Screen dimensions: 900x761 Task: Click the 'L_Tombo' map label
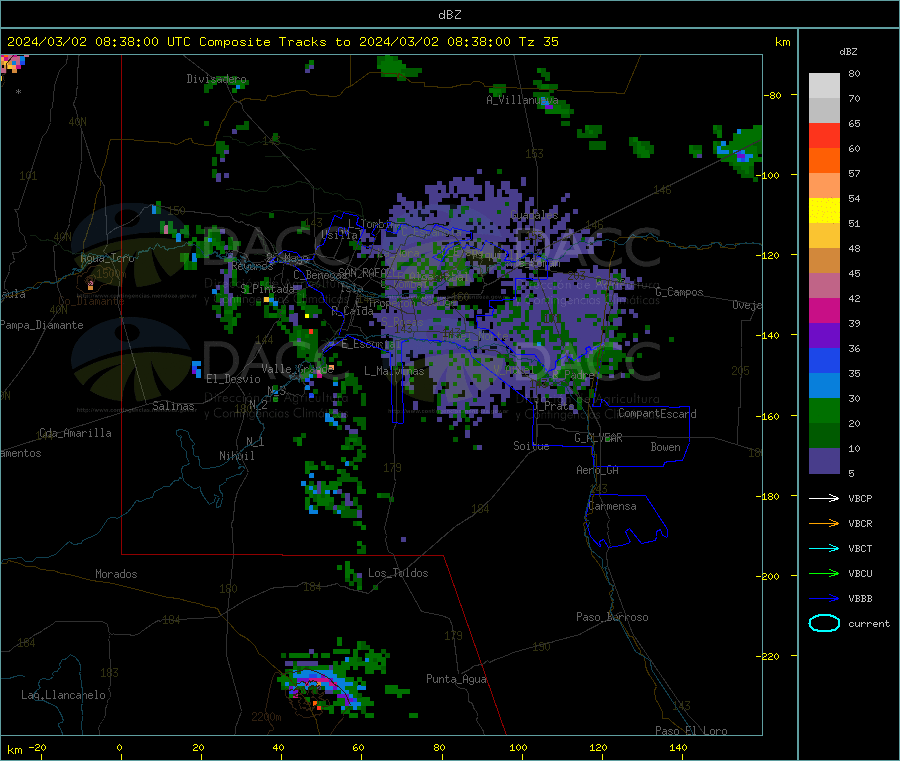(369, 224)
